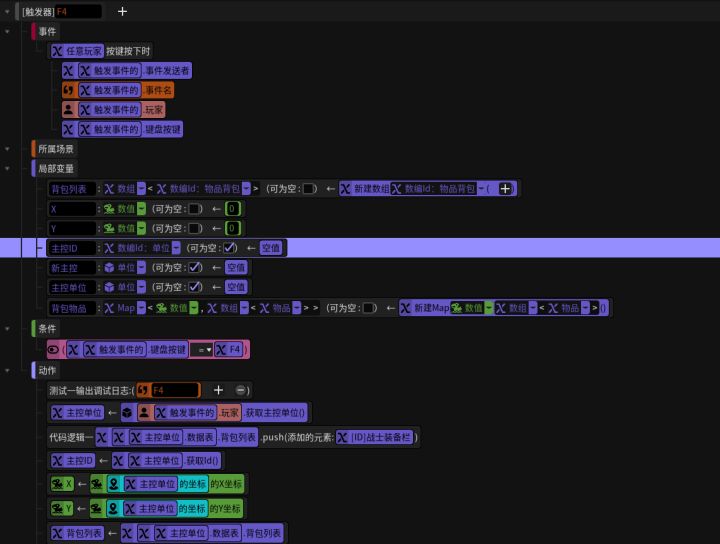Click the plus icon next to trigger name F4
Image resolution: width=720 pixels, height=544 pixels.
pos(122,11)
